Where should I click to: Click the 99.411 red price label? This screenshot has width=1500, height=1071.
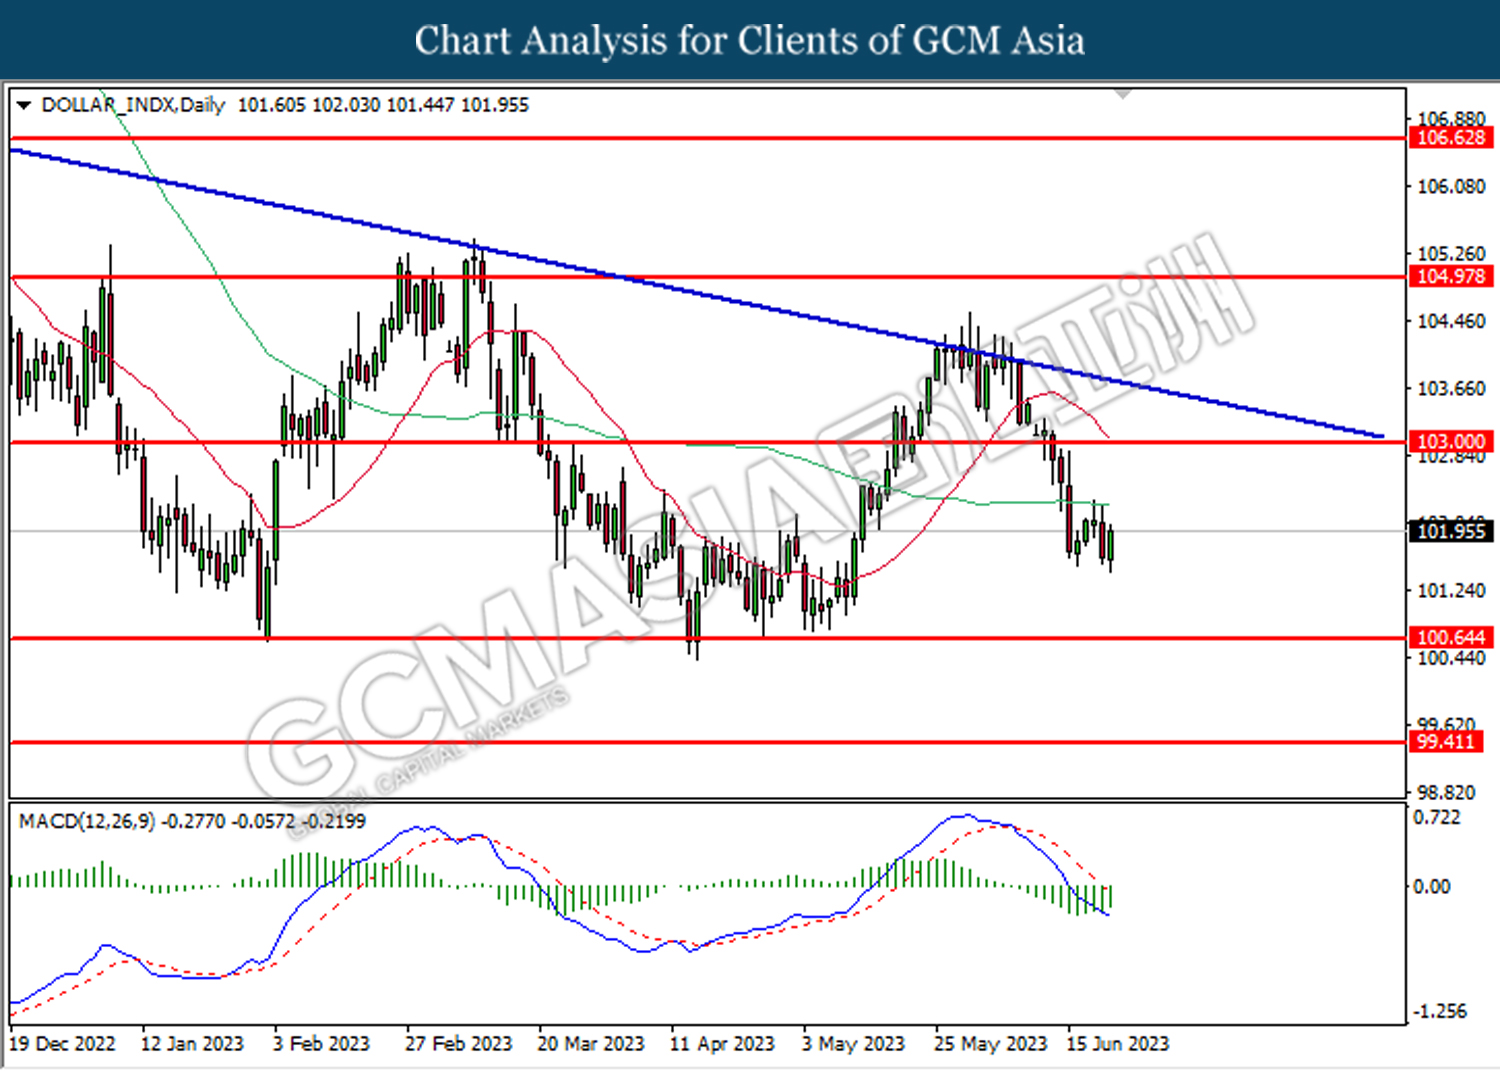tap(1445, 741)
